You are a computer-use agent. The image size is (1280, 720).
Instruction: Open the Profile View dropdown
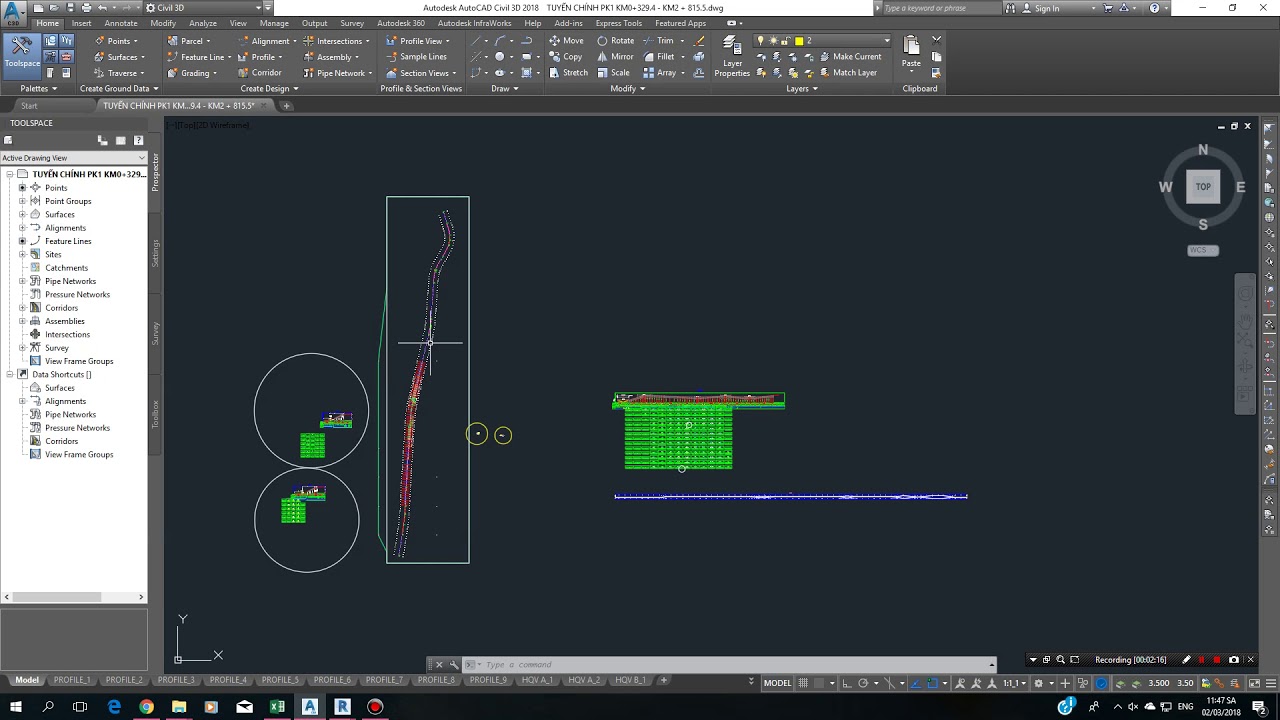pyautogui.click(x=418, y=41)
